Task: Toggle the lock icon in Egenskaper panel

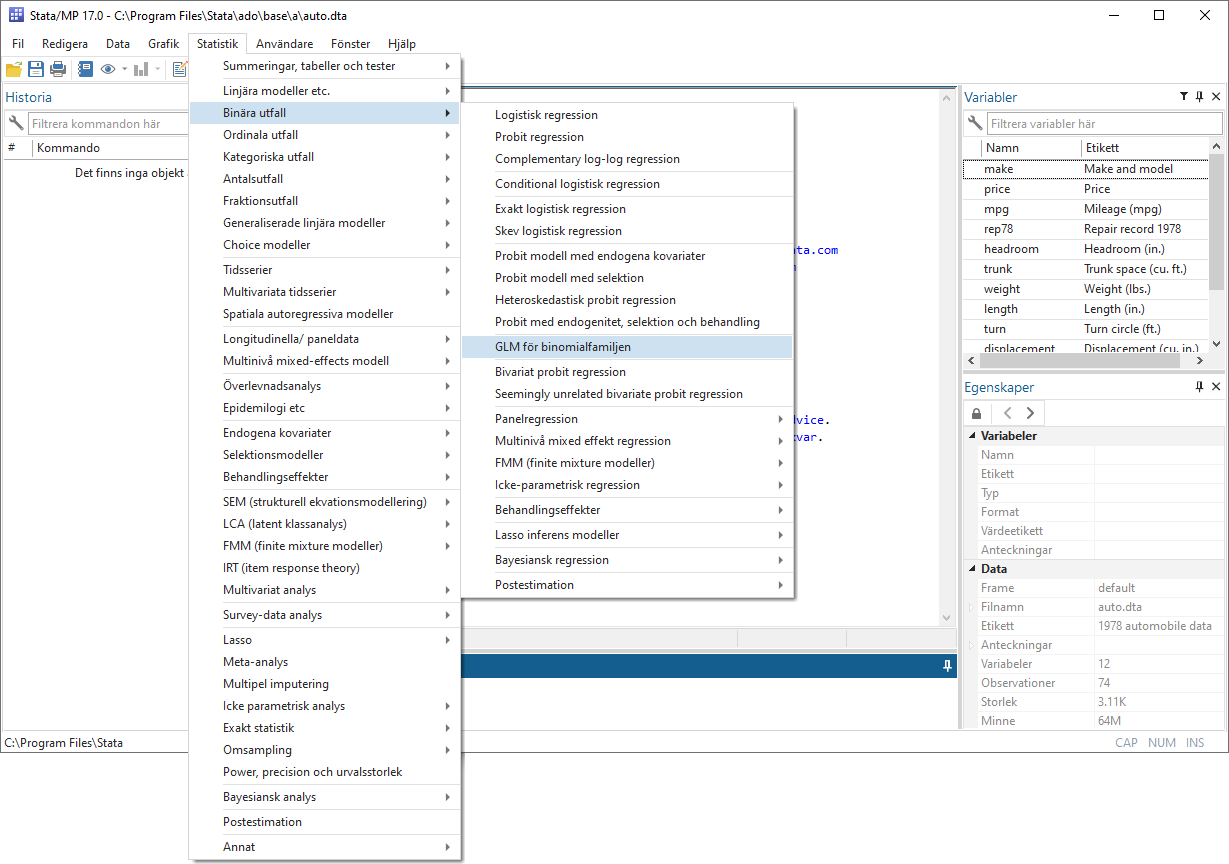Action: point(976,412)
